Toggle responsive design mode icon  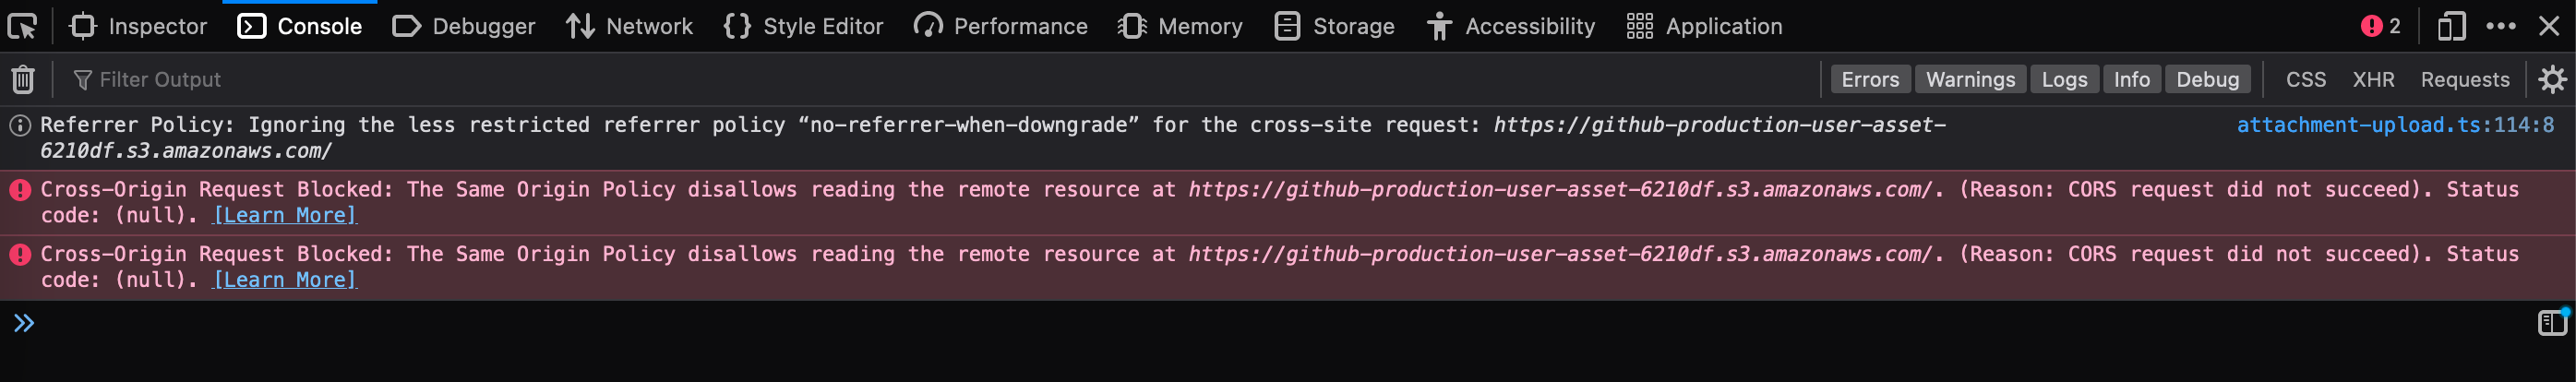tap(2450, 26)
